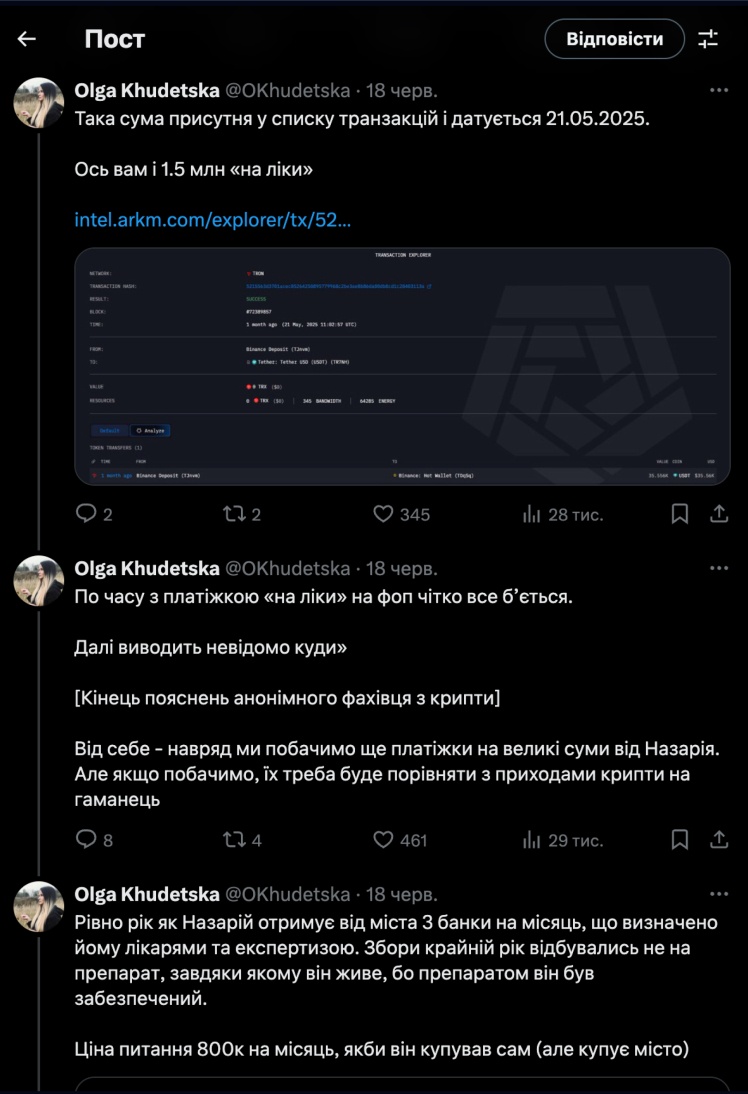Open more options menu on first post

coord(718,90)
